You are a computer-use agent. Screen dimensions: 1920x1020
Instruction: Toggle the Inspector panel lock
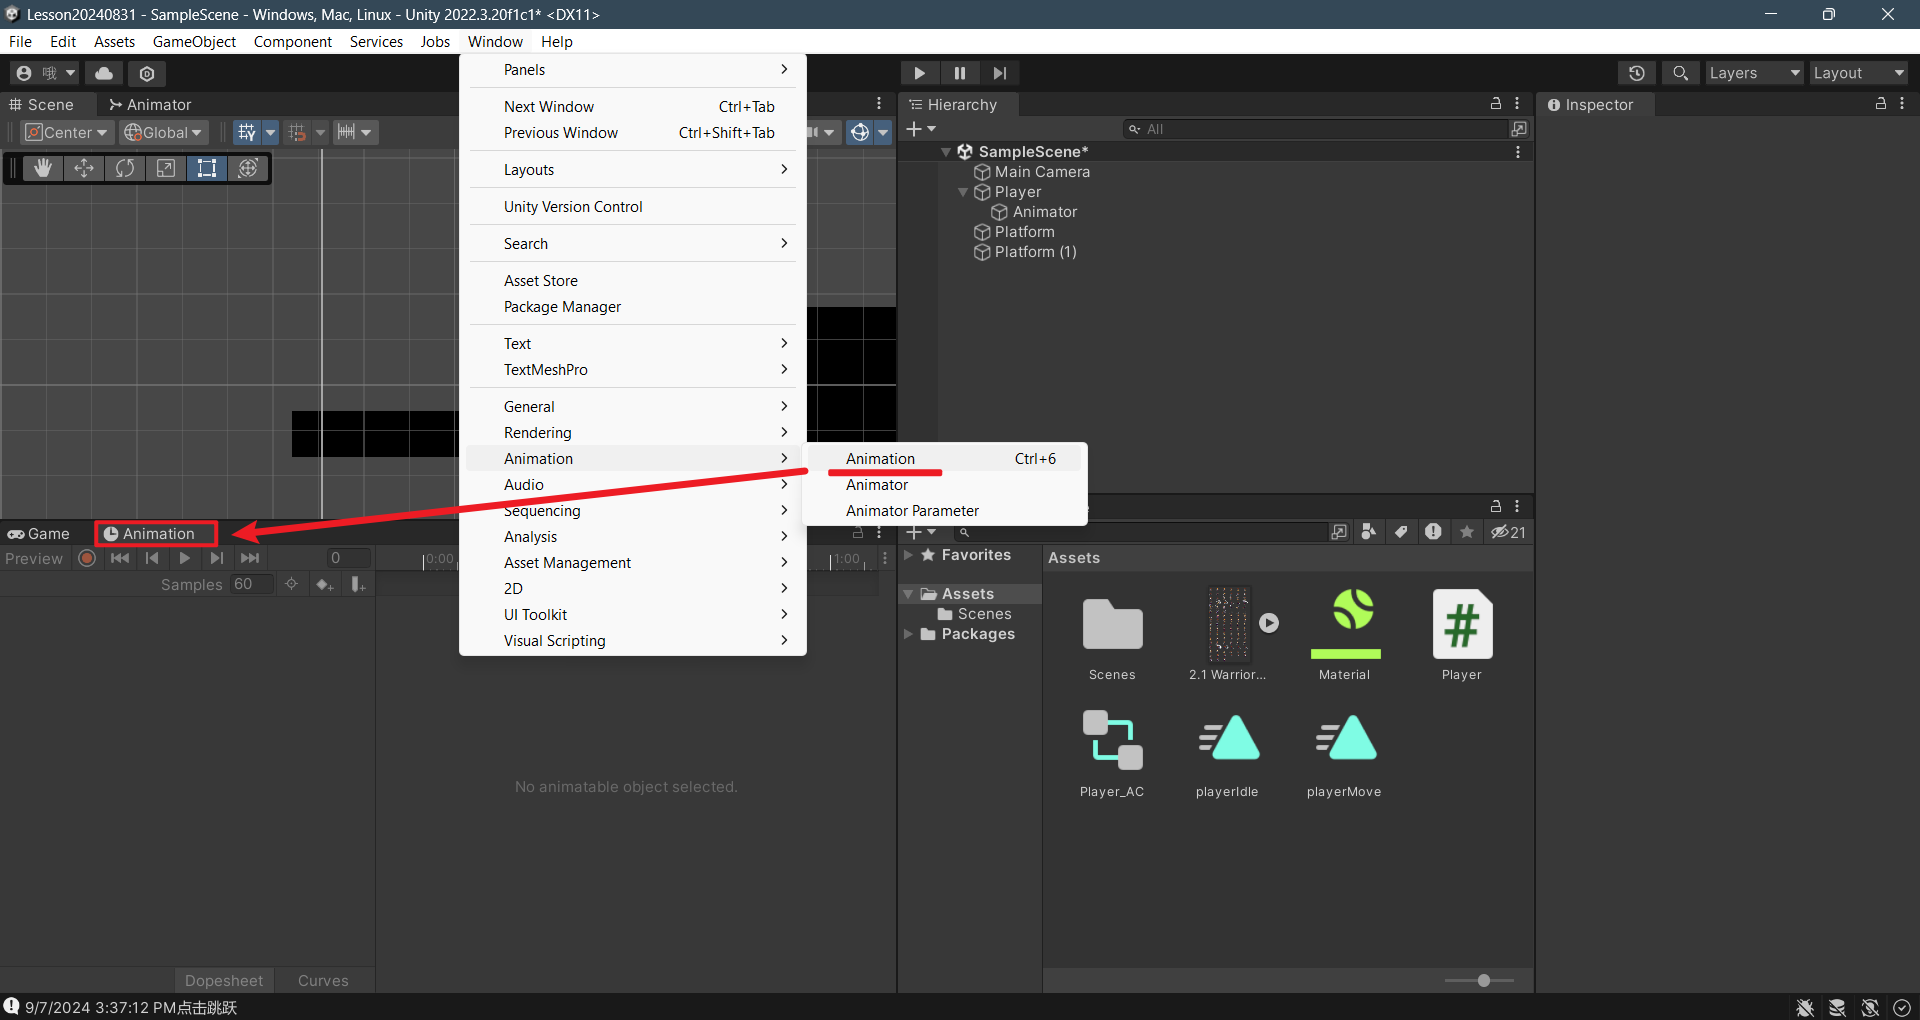[x=1880, y=104]
